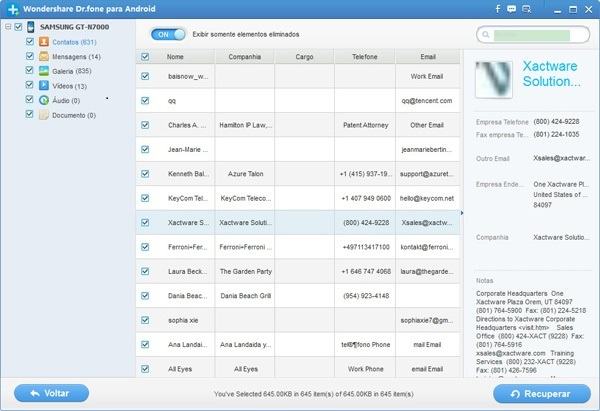The image size is (600, 411).
Task: Uncheck the SAMSUNG GT-N7000 device checkbox
Action: point(18,27)
